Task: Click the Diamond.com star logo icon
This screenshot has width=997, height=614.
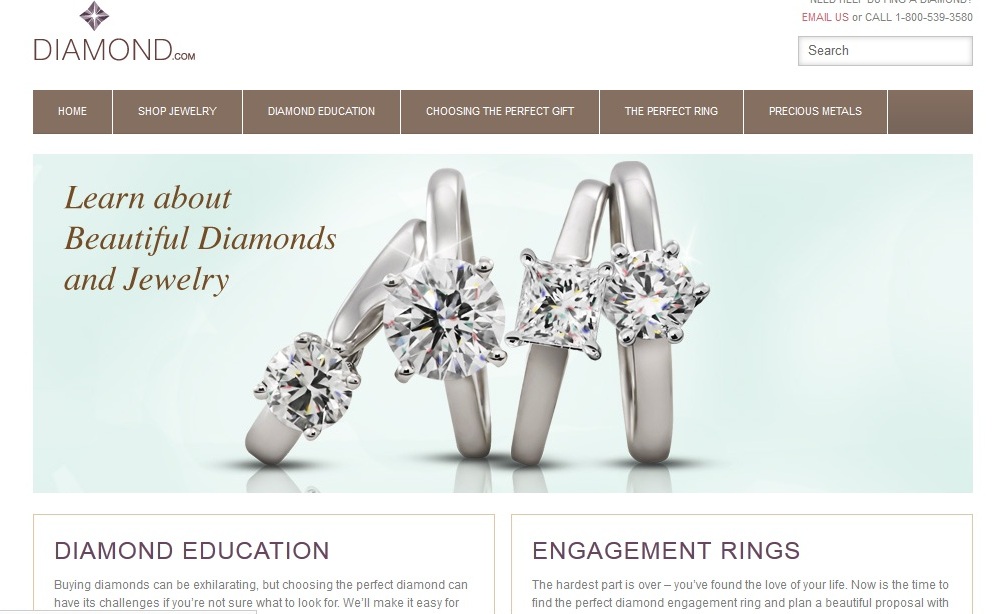Action: 94,16
